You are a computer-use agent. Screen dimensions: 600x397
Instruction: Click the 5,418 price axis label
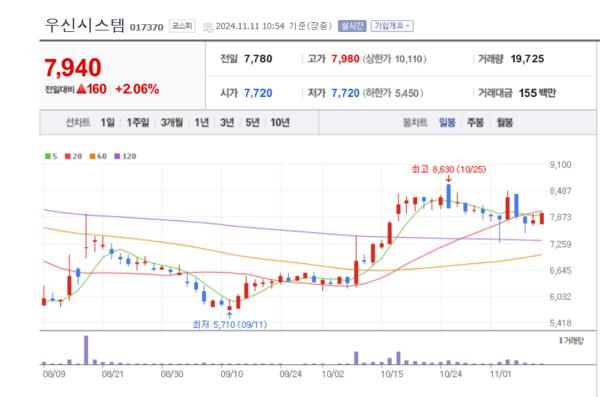coord(560,323)
